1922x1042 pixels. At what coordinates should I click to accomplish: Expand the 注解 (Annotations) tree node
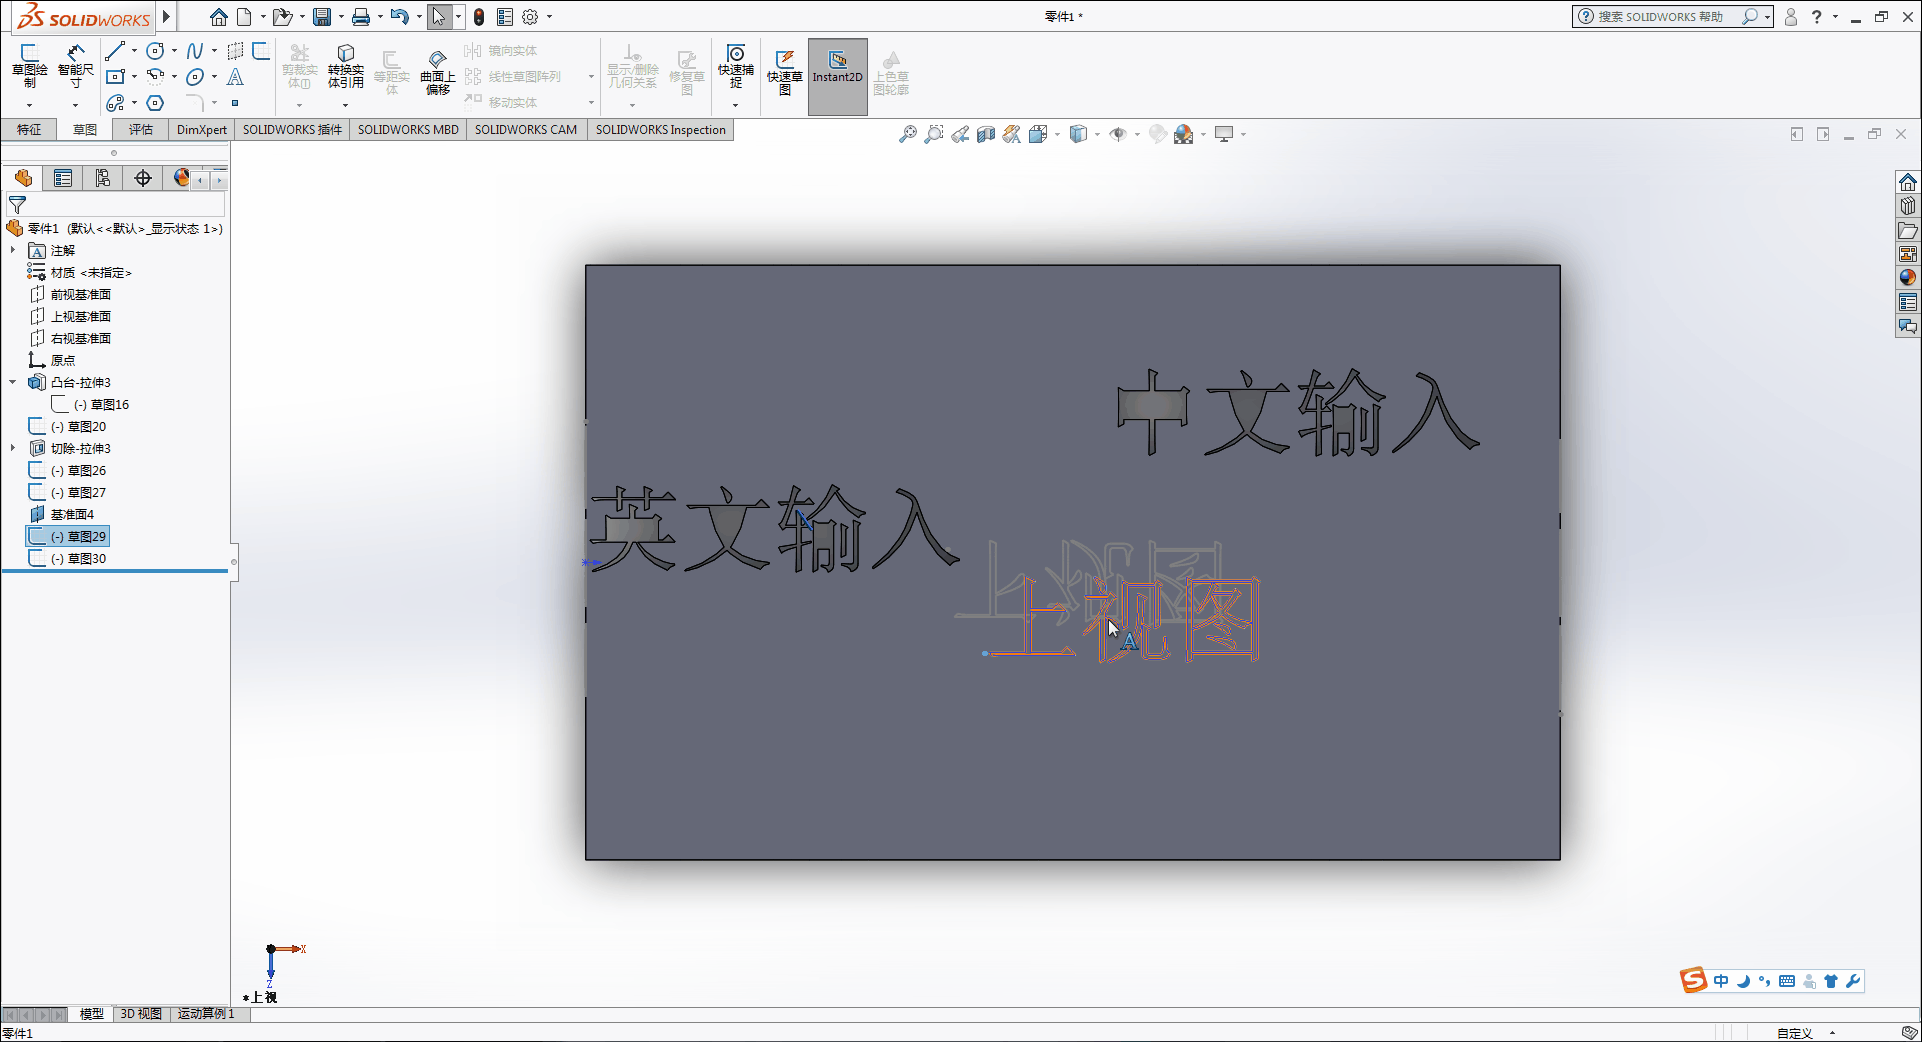point(12,250)
